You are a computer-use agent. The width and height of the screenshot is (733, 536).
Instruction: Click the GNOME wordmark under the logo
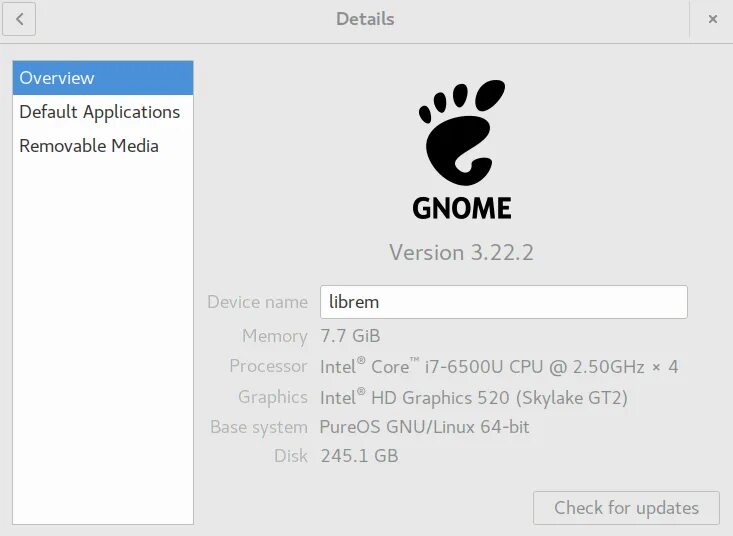click(x=461, y=208)
